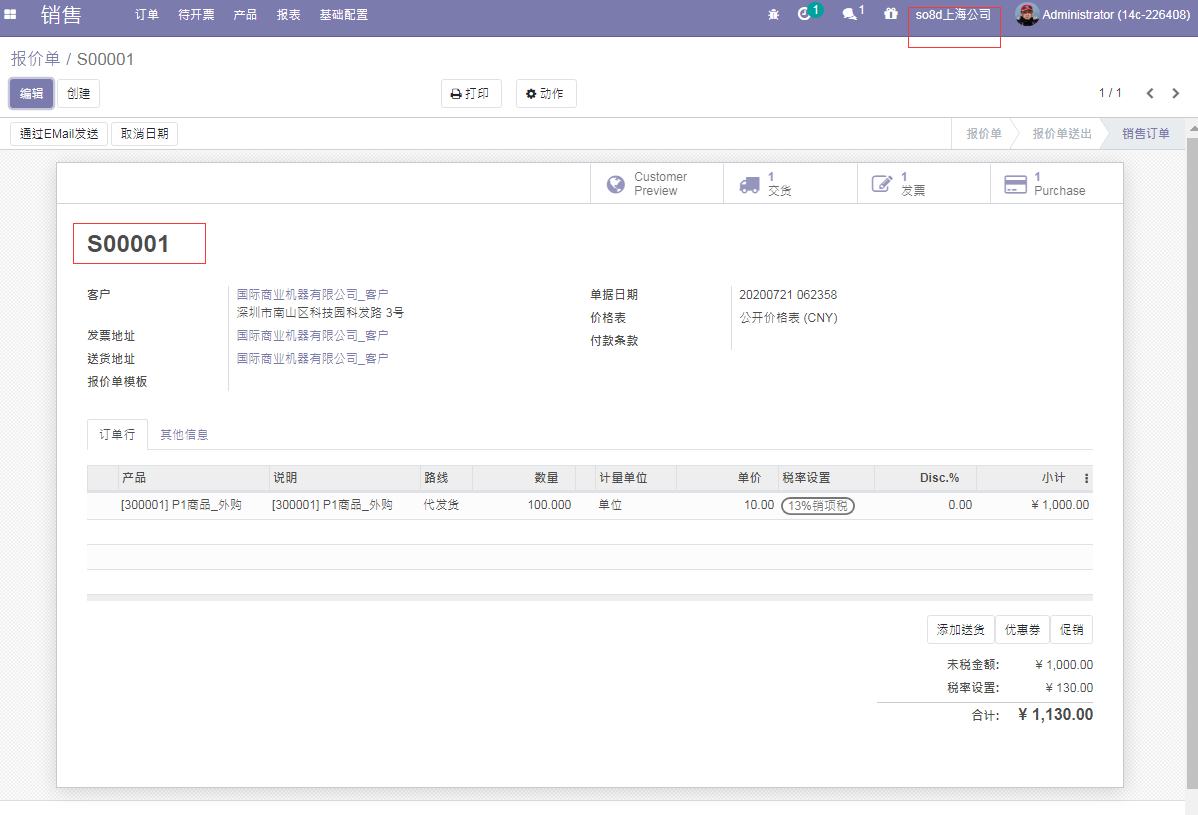Screen dimensions: 1198x815
Task: Switch to the 其他信息 tab
Action: point(184,434)
